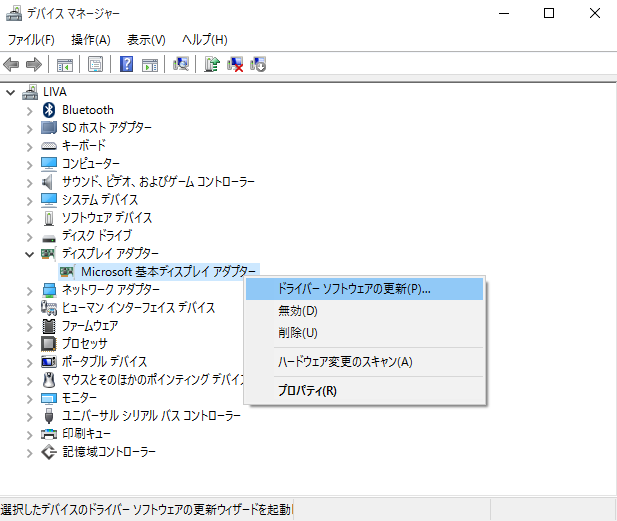
Task: Click the keyboard category icon
Action: coord(49,146)
